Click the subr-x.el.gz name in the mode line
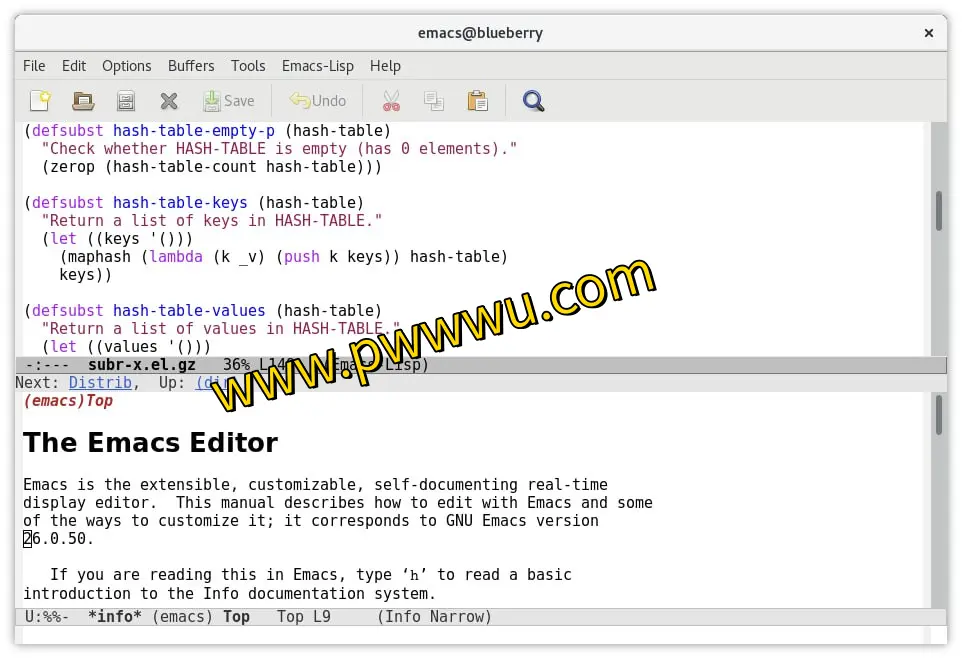 [141, 364]
